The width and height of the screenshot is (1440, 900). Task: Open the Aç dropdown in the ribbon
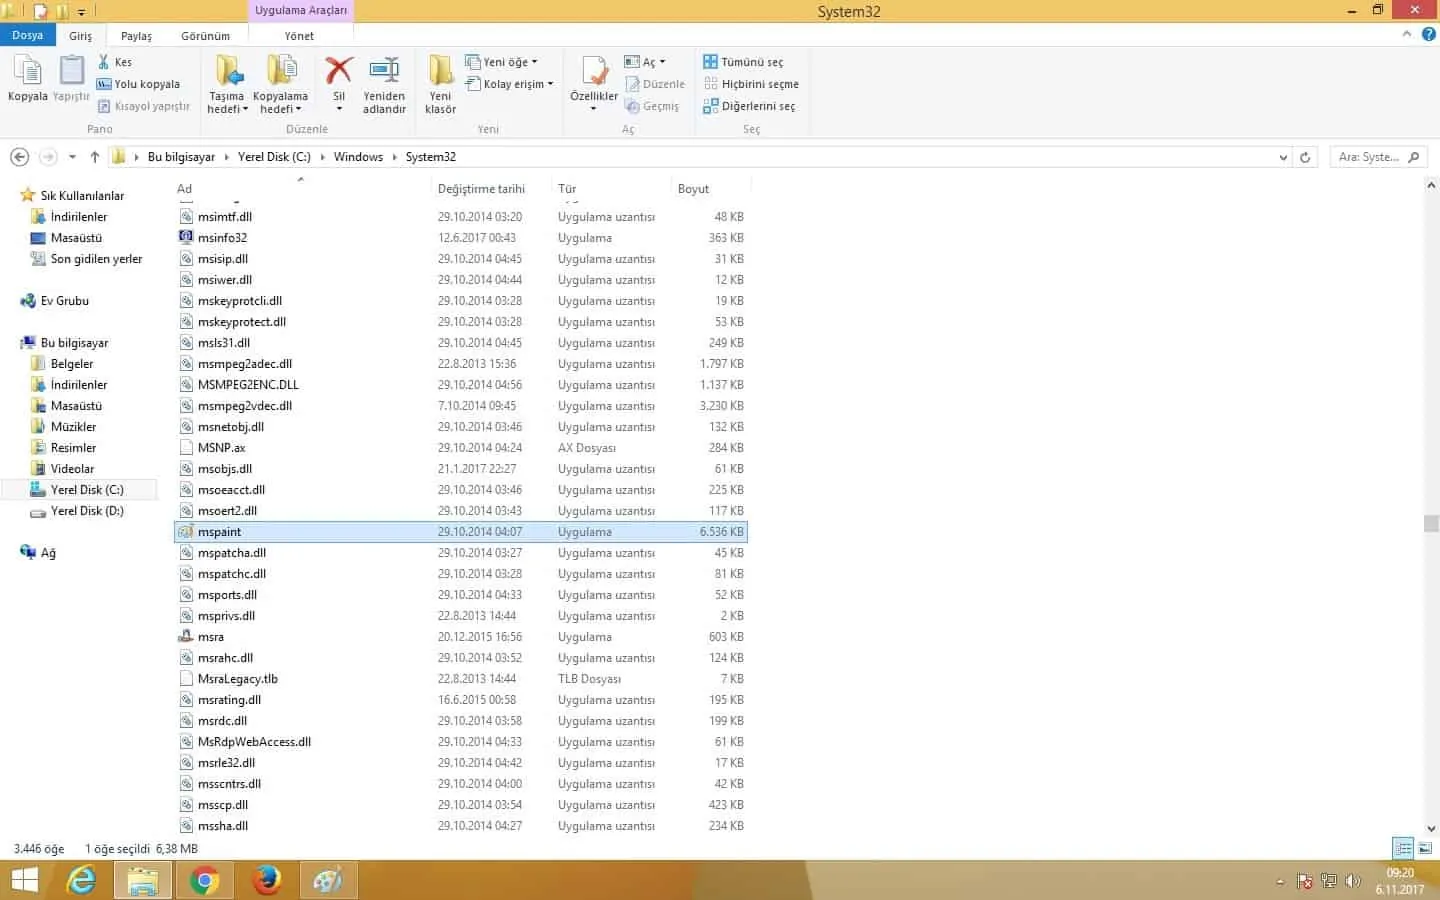[645, 62]
